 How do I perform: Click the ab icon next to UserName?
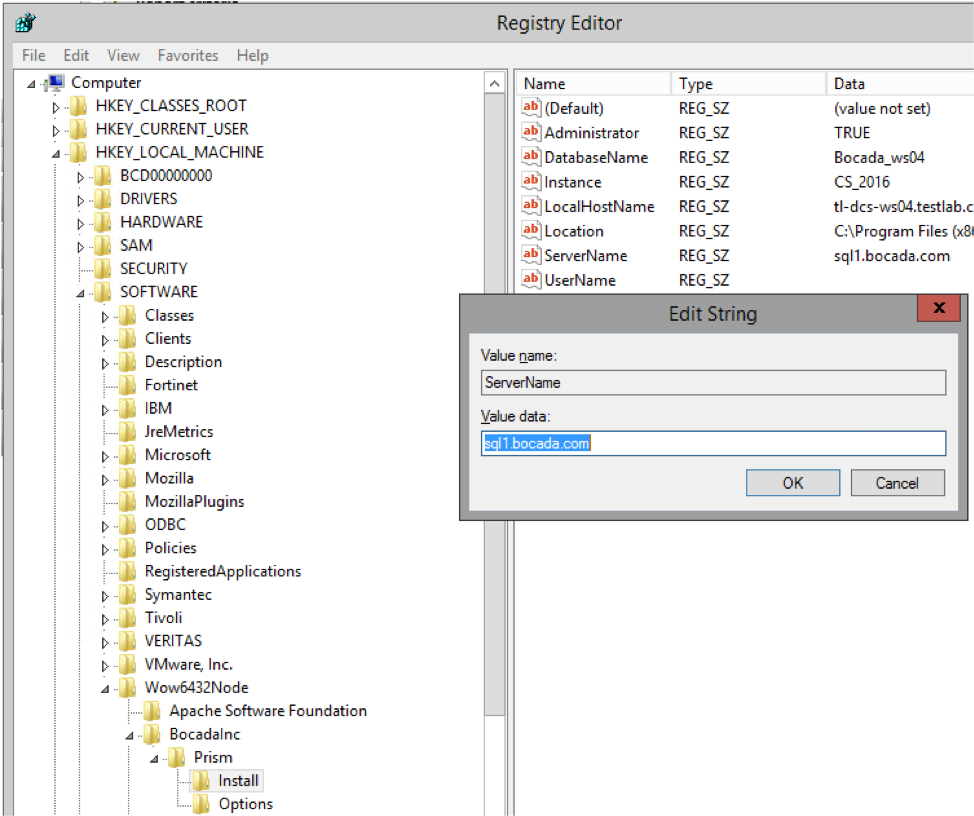(530, 280)
